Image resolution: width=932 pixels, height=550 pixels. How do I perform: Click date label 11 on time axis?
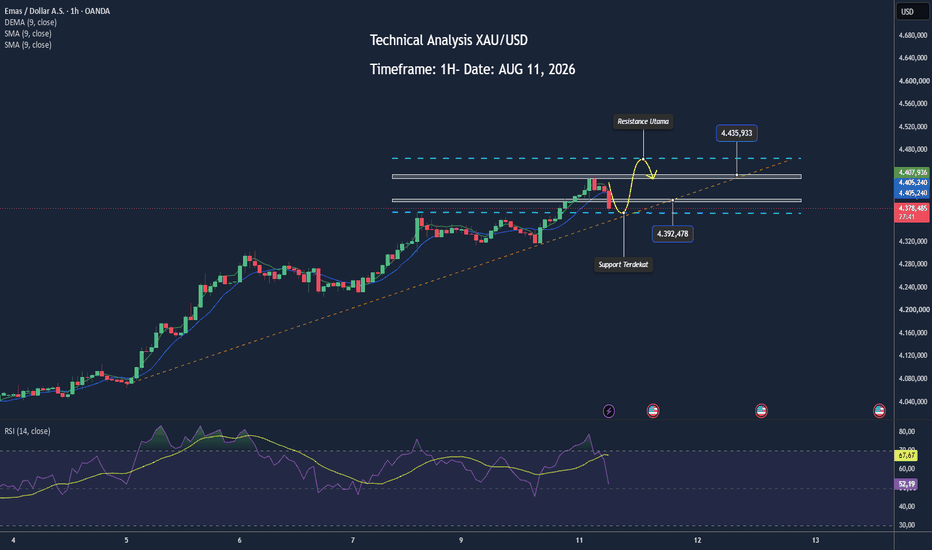tap(580, 540)
